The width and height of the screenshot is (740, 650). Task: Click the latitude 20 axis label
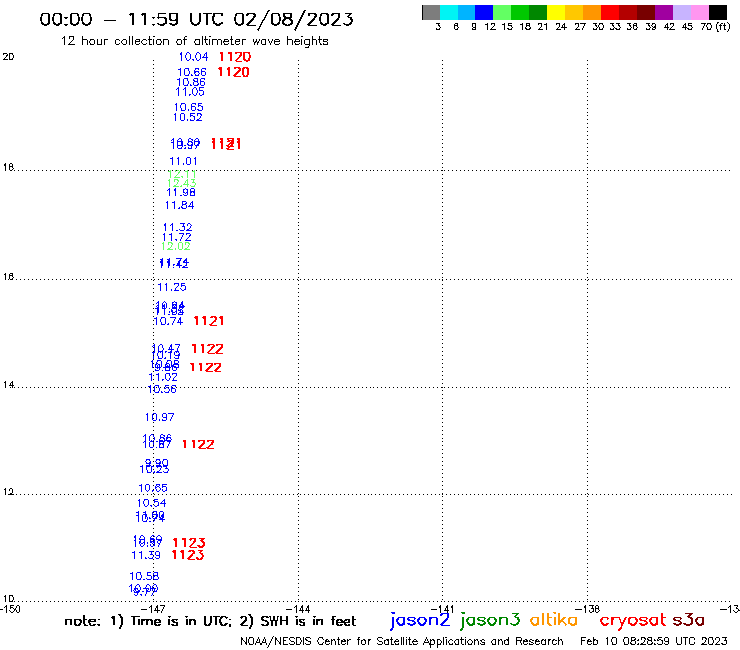[x=8, y=57]
